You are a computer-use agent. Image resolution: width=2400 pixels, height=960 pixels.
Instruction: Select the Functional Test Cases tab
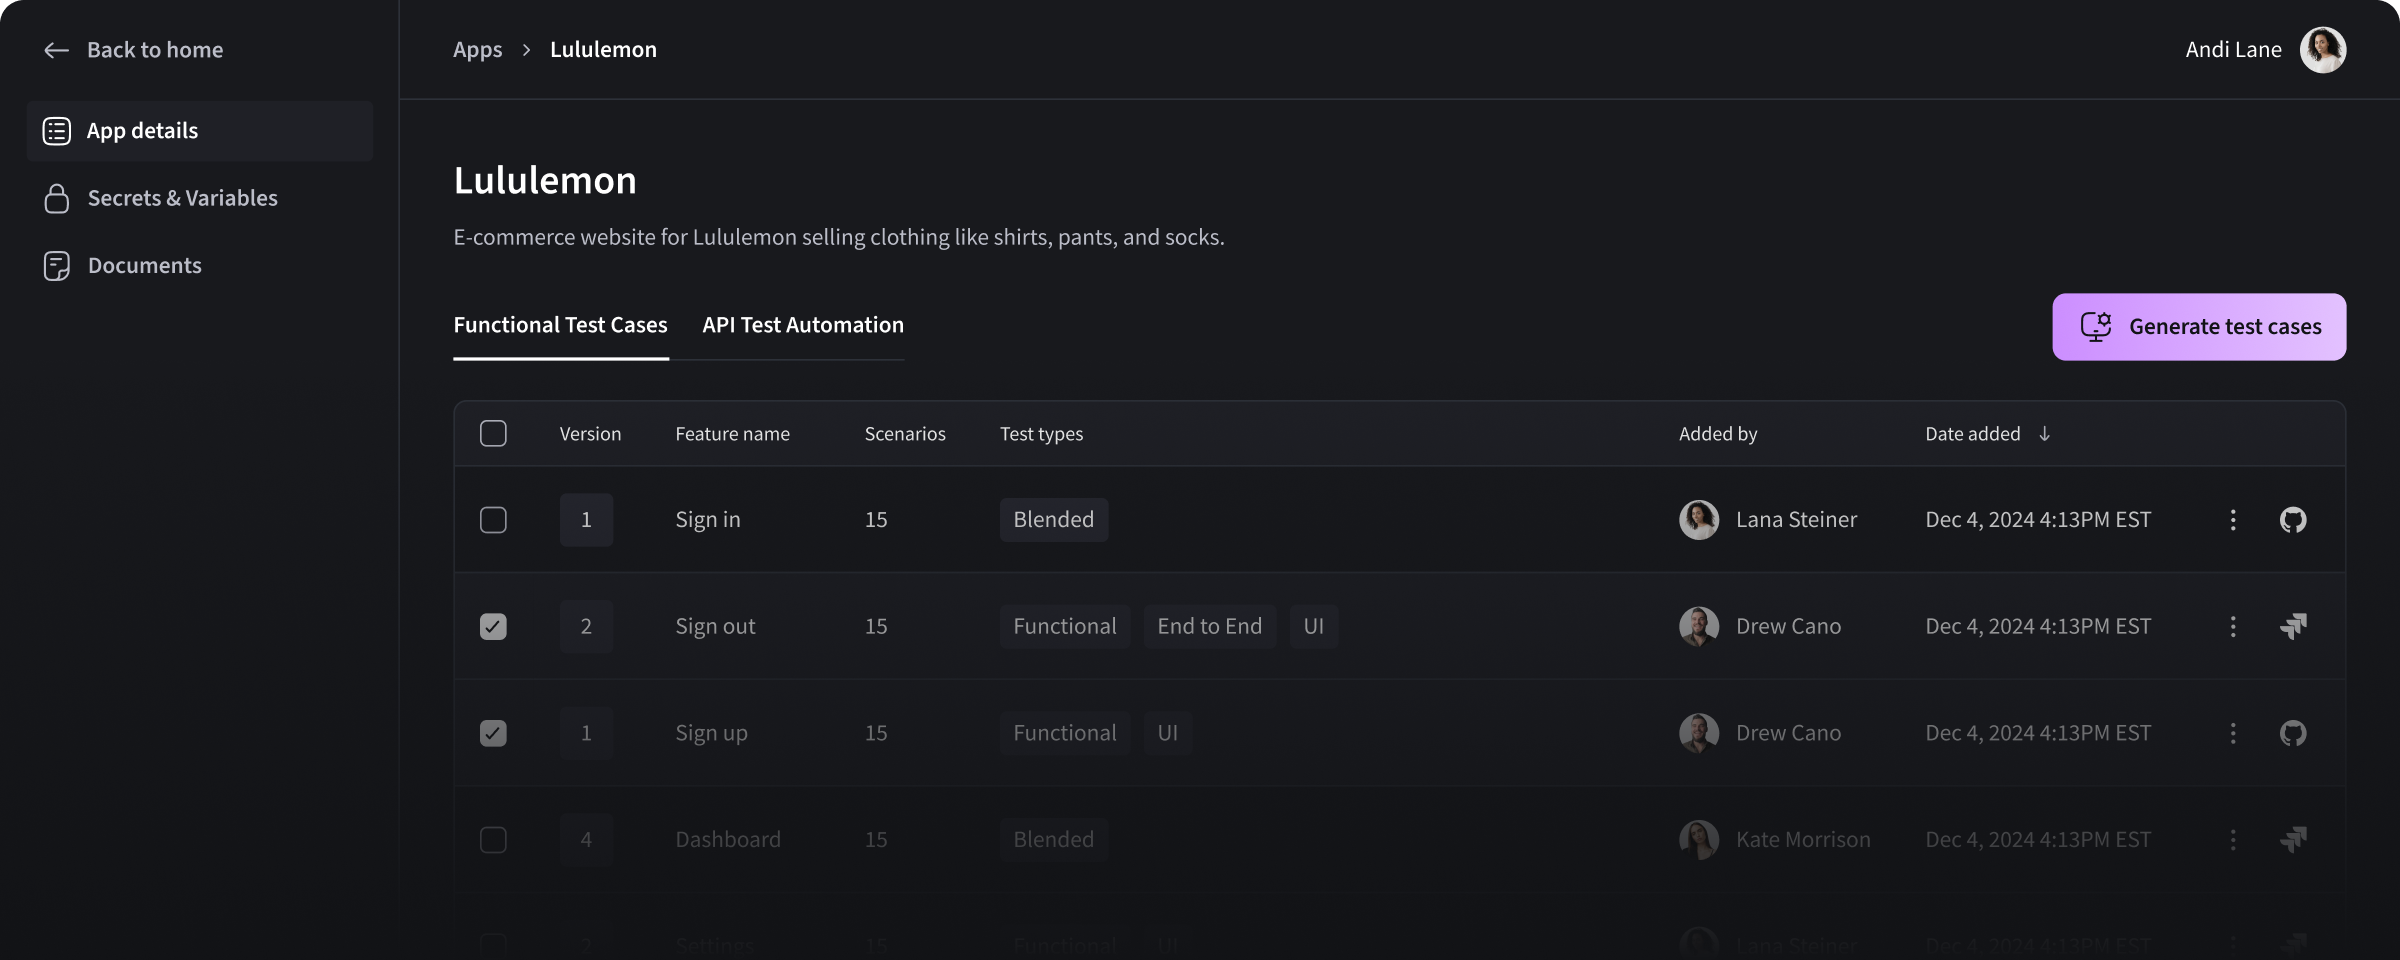click(560, 325)
